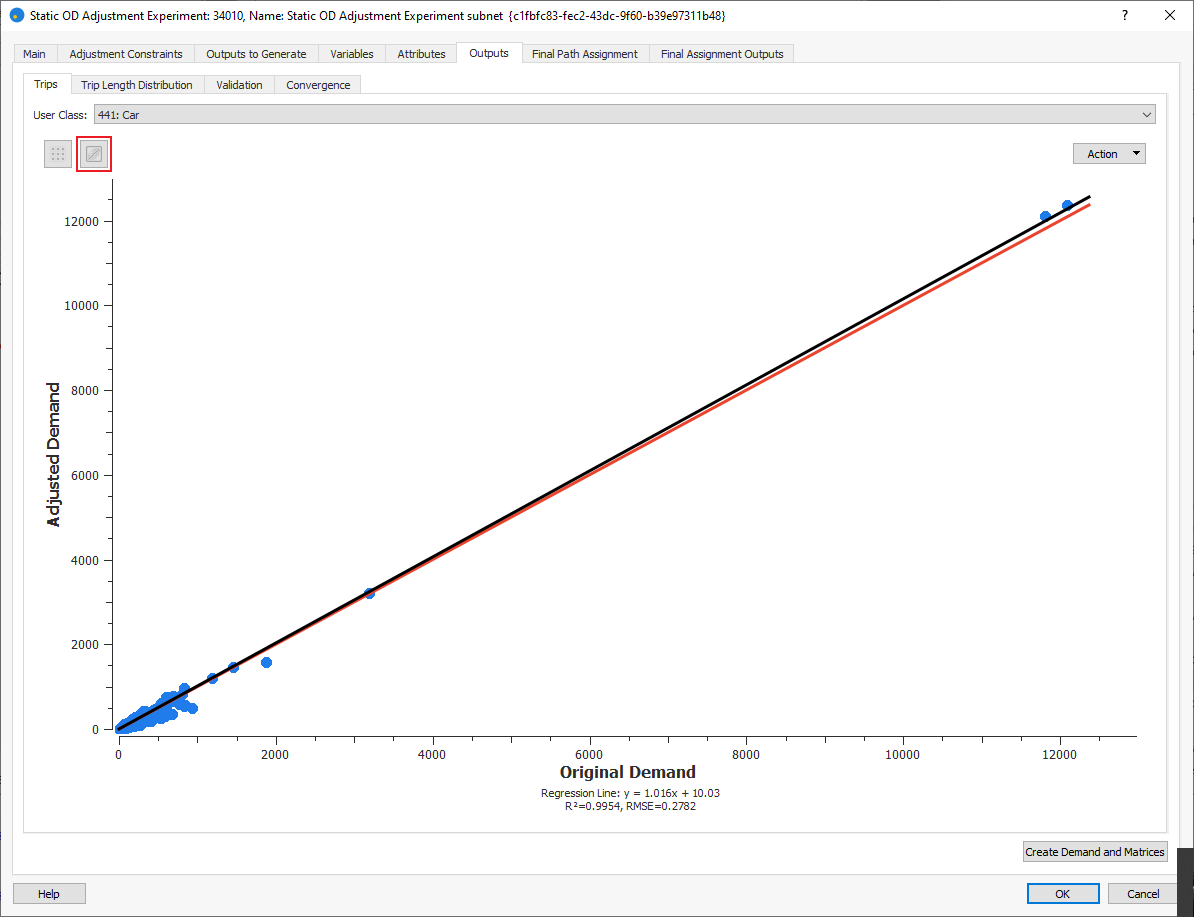The width and height of the screenshot is (1194, 917).
Task: Click the Aimsun app icon in title bar
Action: [16, 16]
